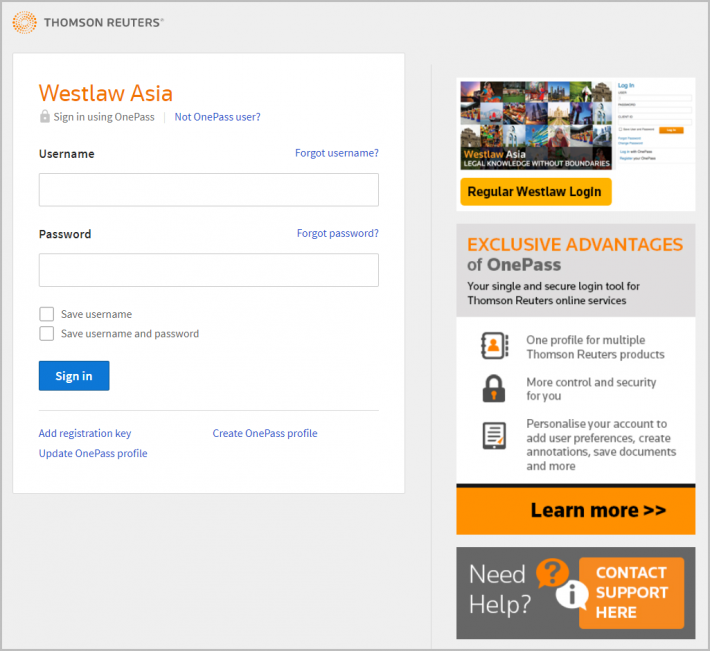Focus the Username input field
This screenshot has width=710, height=651.
[x=209, y=190]
